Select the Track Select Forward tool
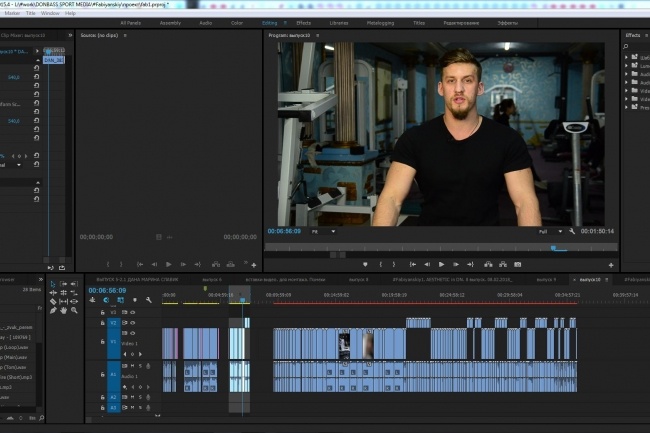The height and width of the screenshot is (433, 650). tap(63, 284)
